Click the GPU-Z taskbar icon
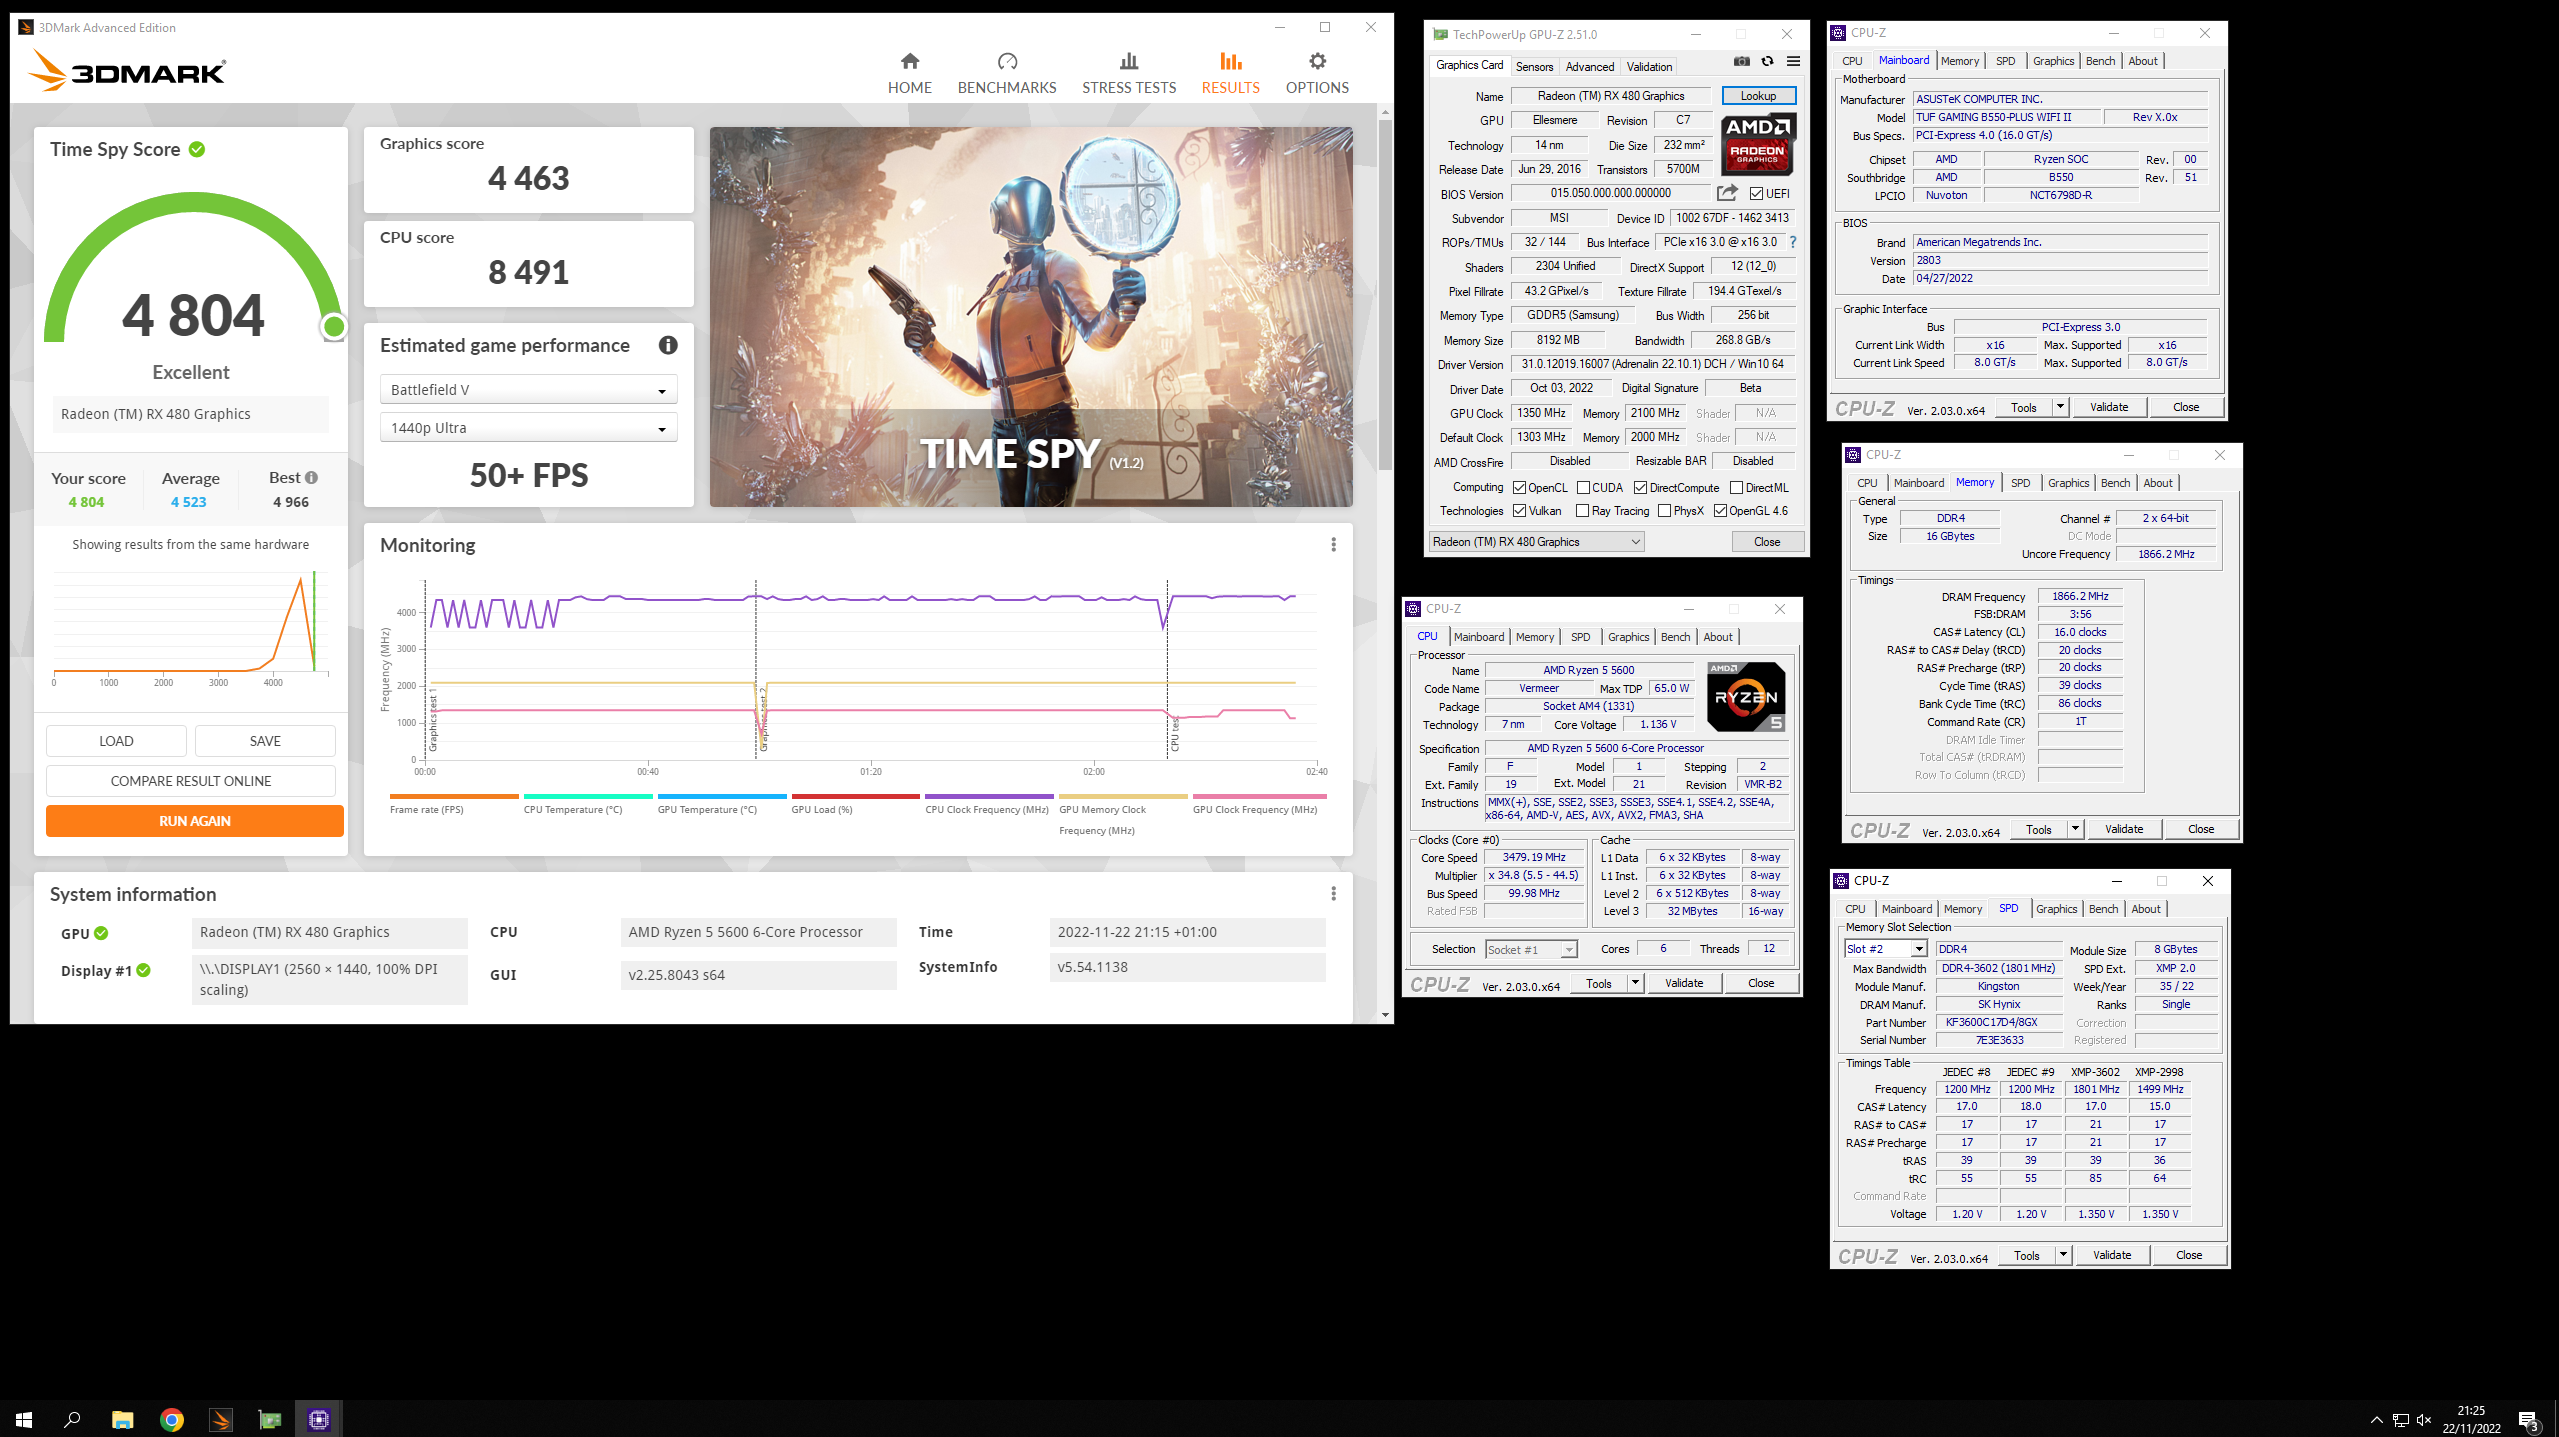This screenshot has width=2559, height=1437. [x=270, y=1419]
